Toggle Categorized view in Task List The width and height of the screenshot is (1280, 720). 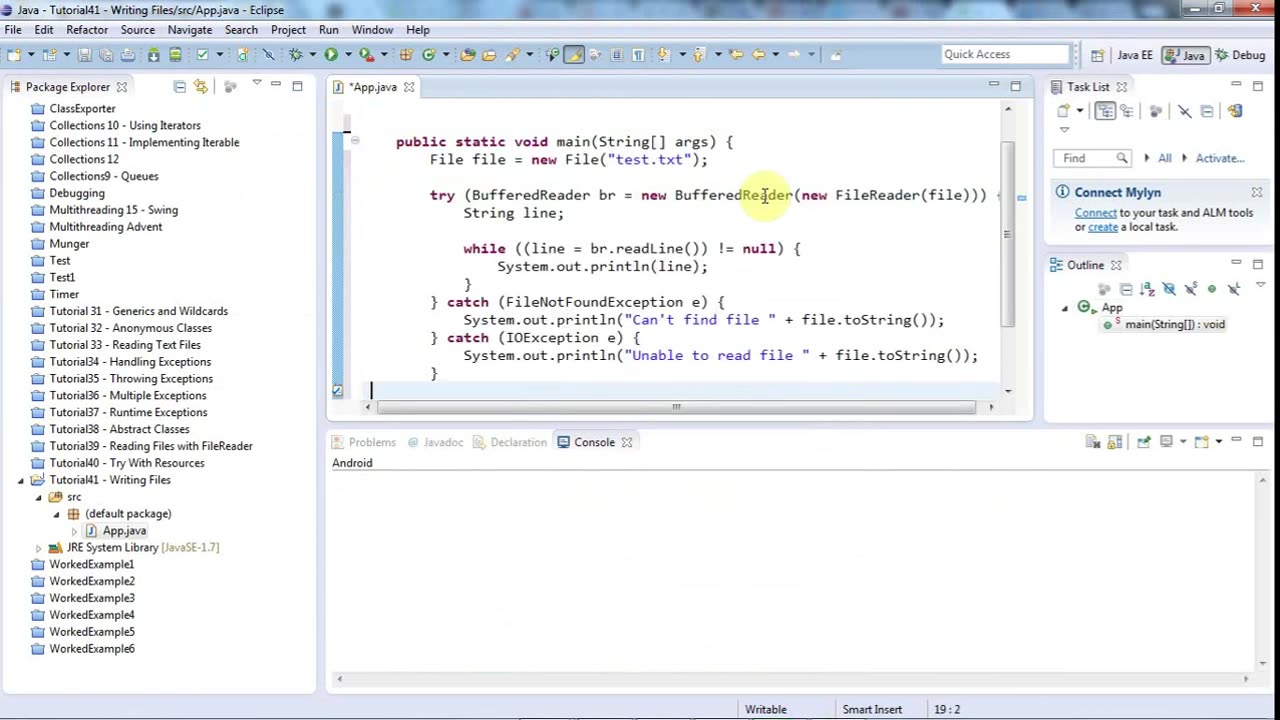[x=1105, y=111]
